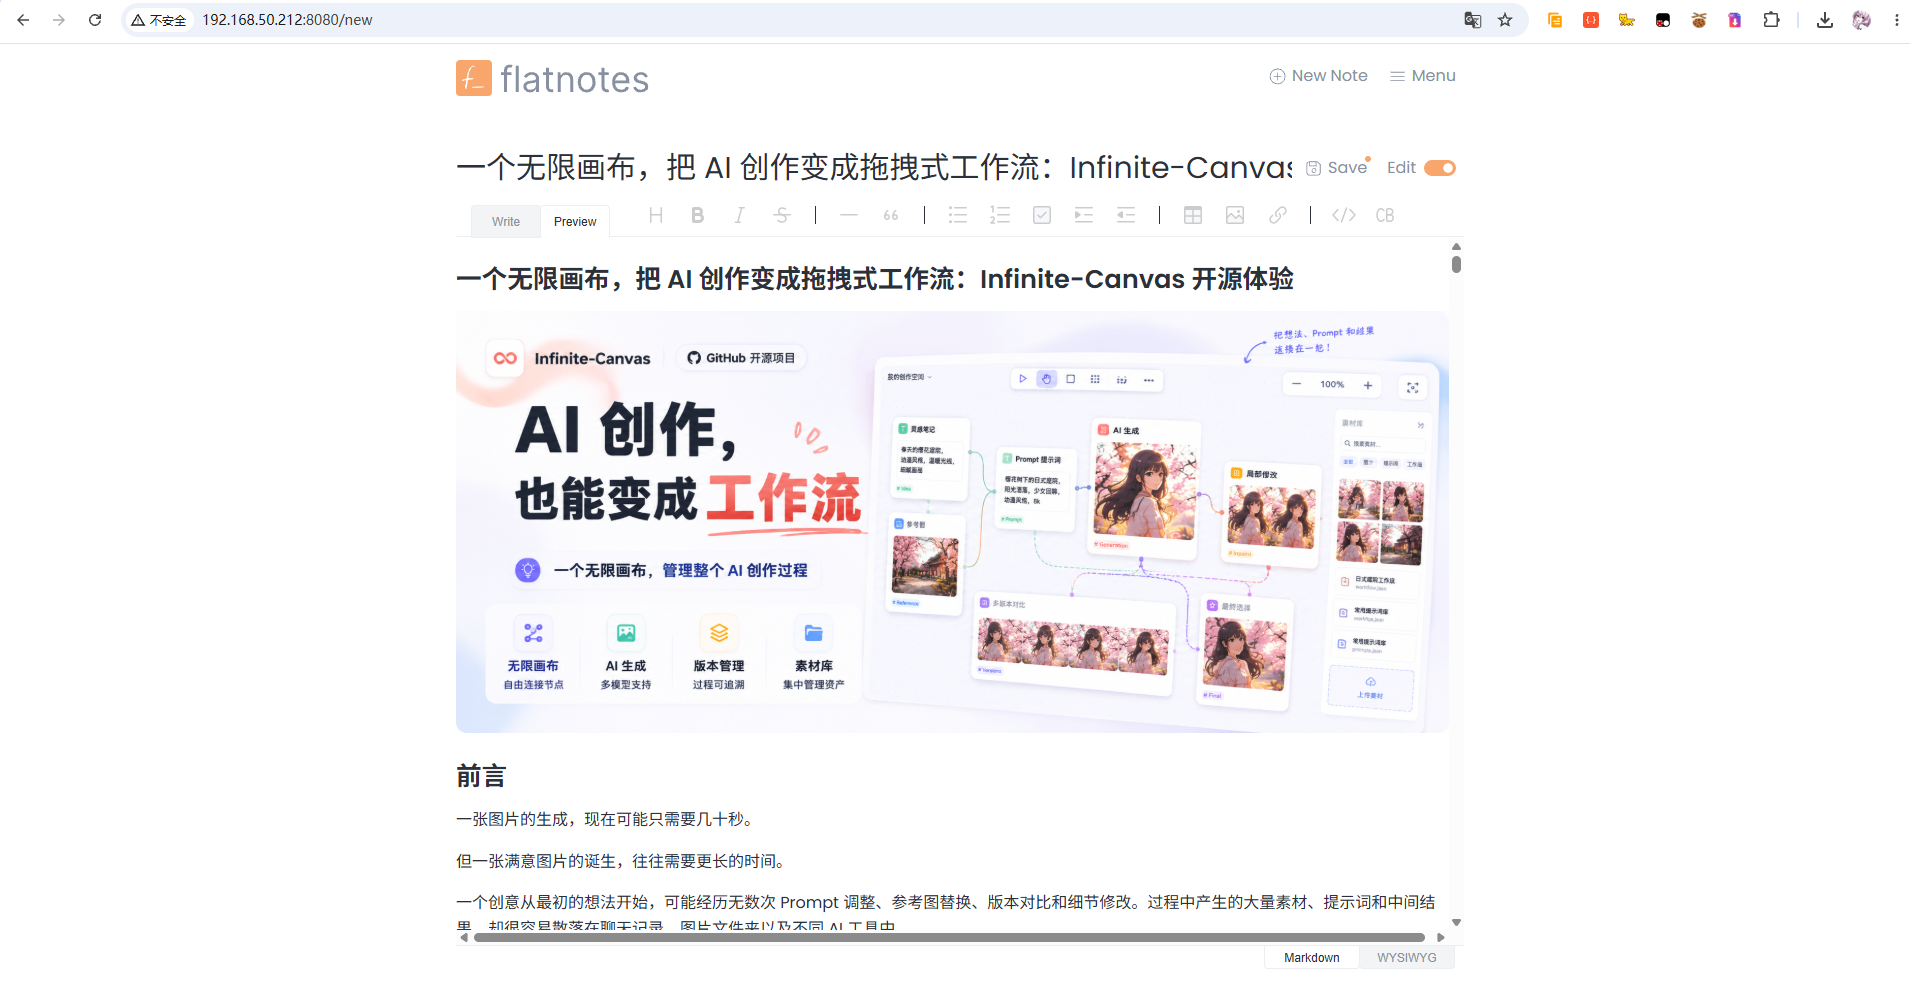The height and width of the screenshot is (989, 1910).
Task: Insert a code block using CB
Action: coord(1385,215)
